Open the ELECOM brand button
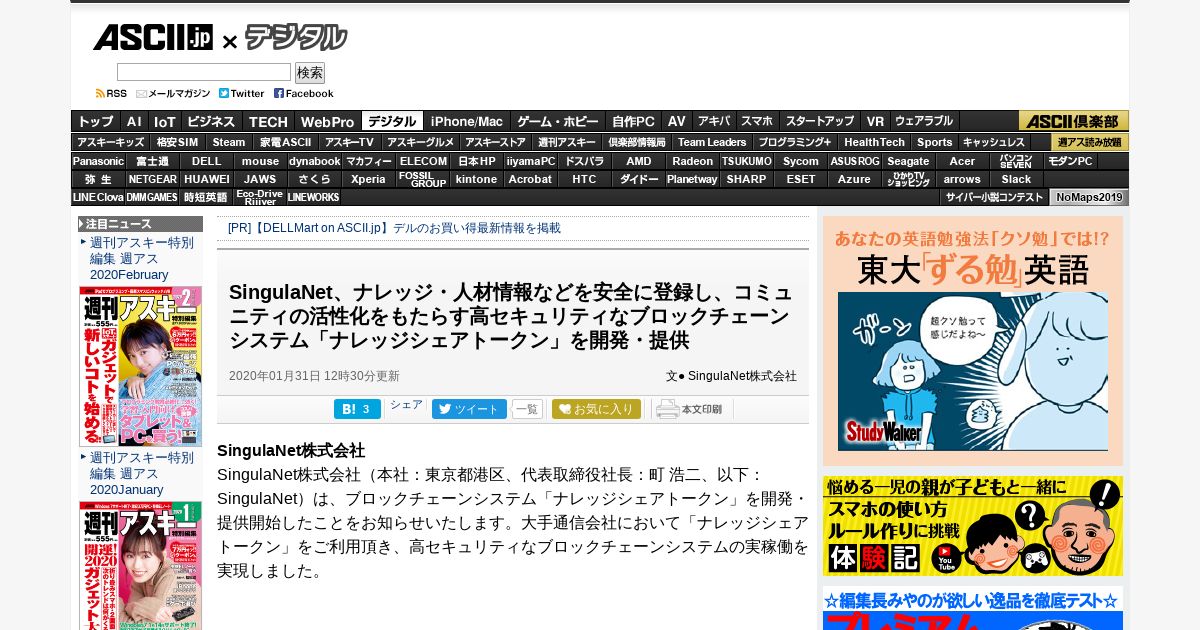The width and height of the screenshot is (1200, 630). (423, 161)
